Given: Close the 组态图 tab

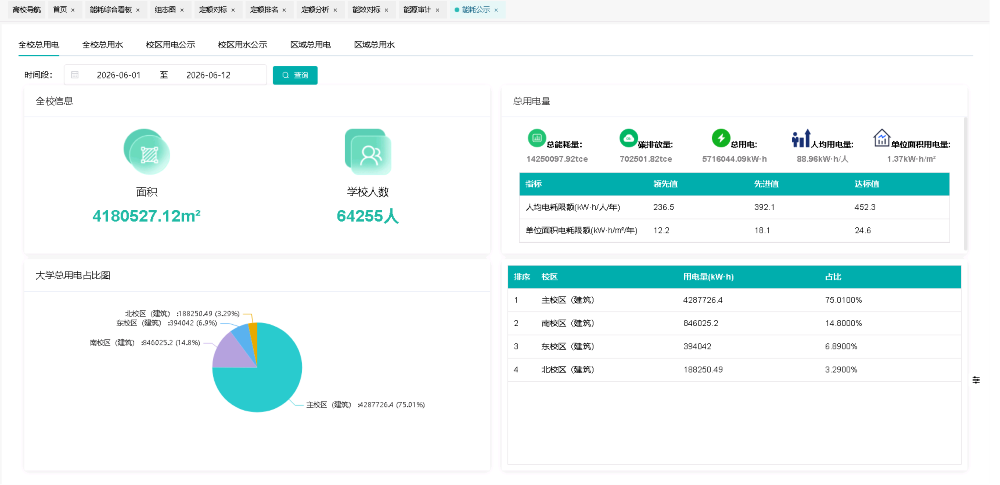Looking at the screenshot, I should click(x=182, y=10).
